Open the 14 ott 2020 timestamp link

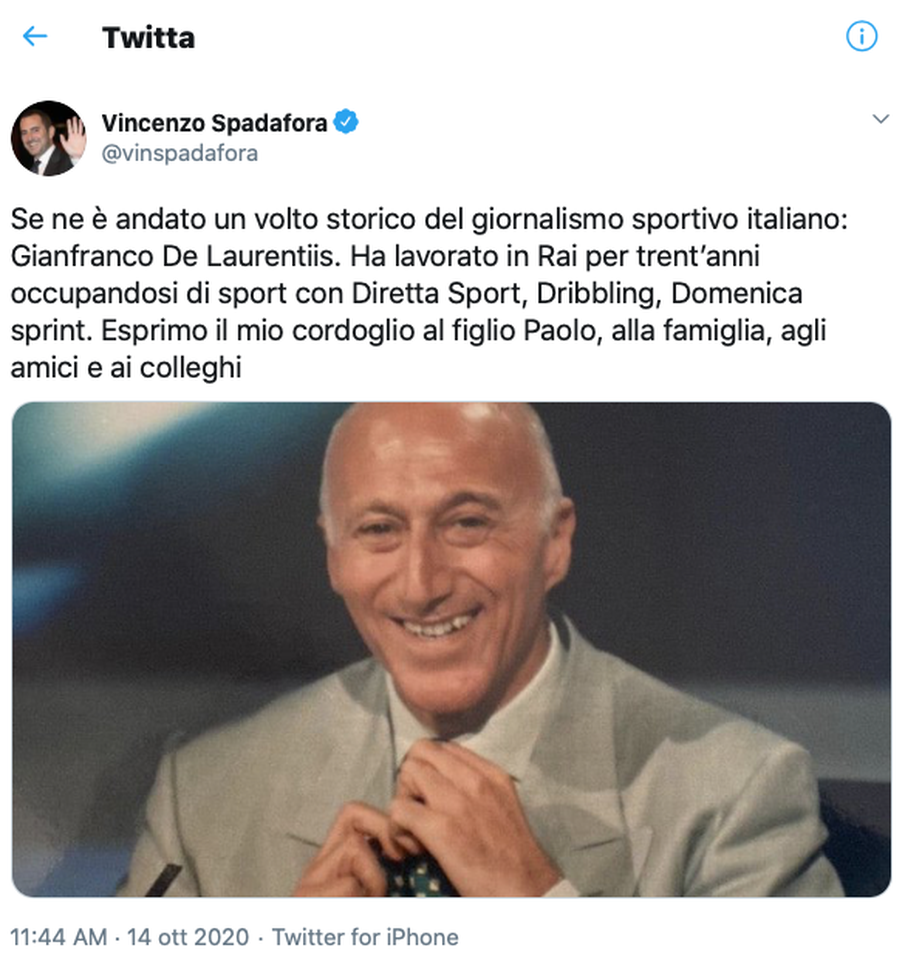coord(188,938)
